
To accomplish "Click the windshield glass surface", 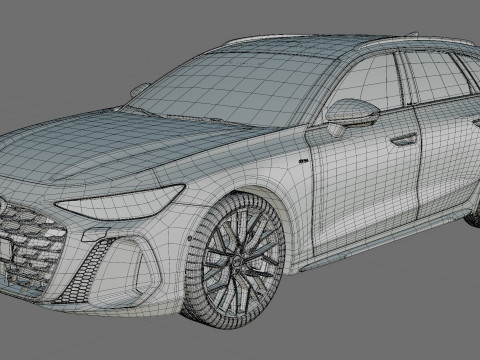I will click(x=230, y=88).
